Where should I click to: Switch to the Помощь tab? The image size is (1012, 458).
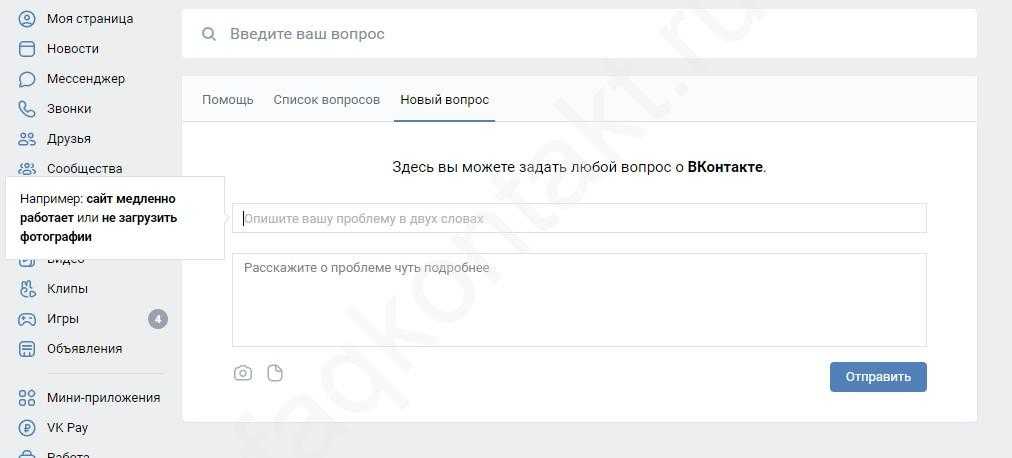pyautogui.click(x=228, y=100)
